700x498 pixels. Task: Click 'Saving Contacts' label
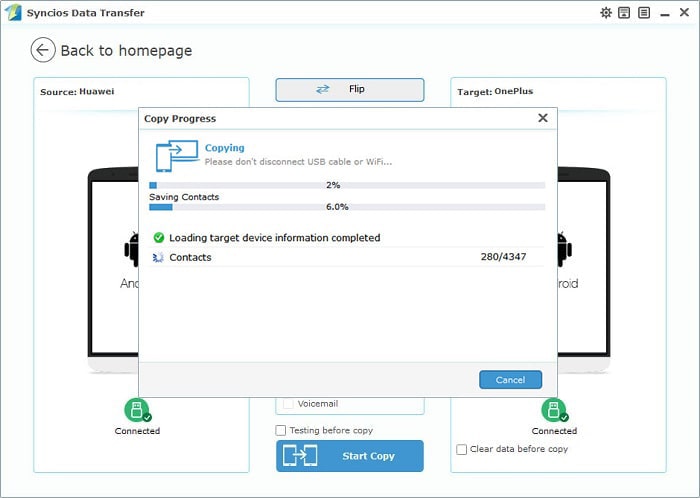click(x=184, y=197)
